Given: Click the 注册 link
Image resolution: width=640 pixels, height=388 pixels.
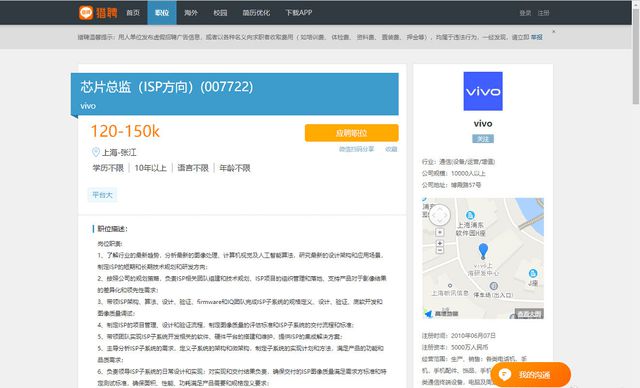Looking at the screenshot, I should 543,13.
